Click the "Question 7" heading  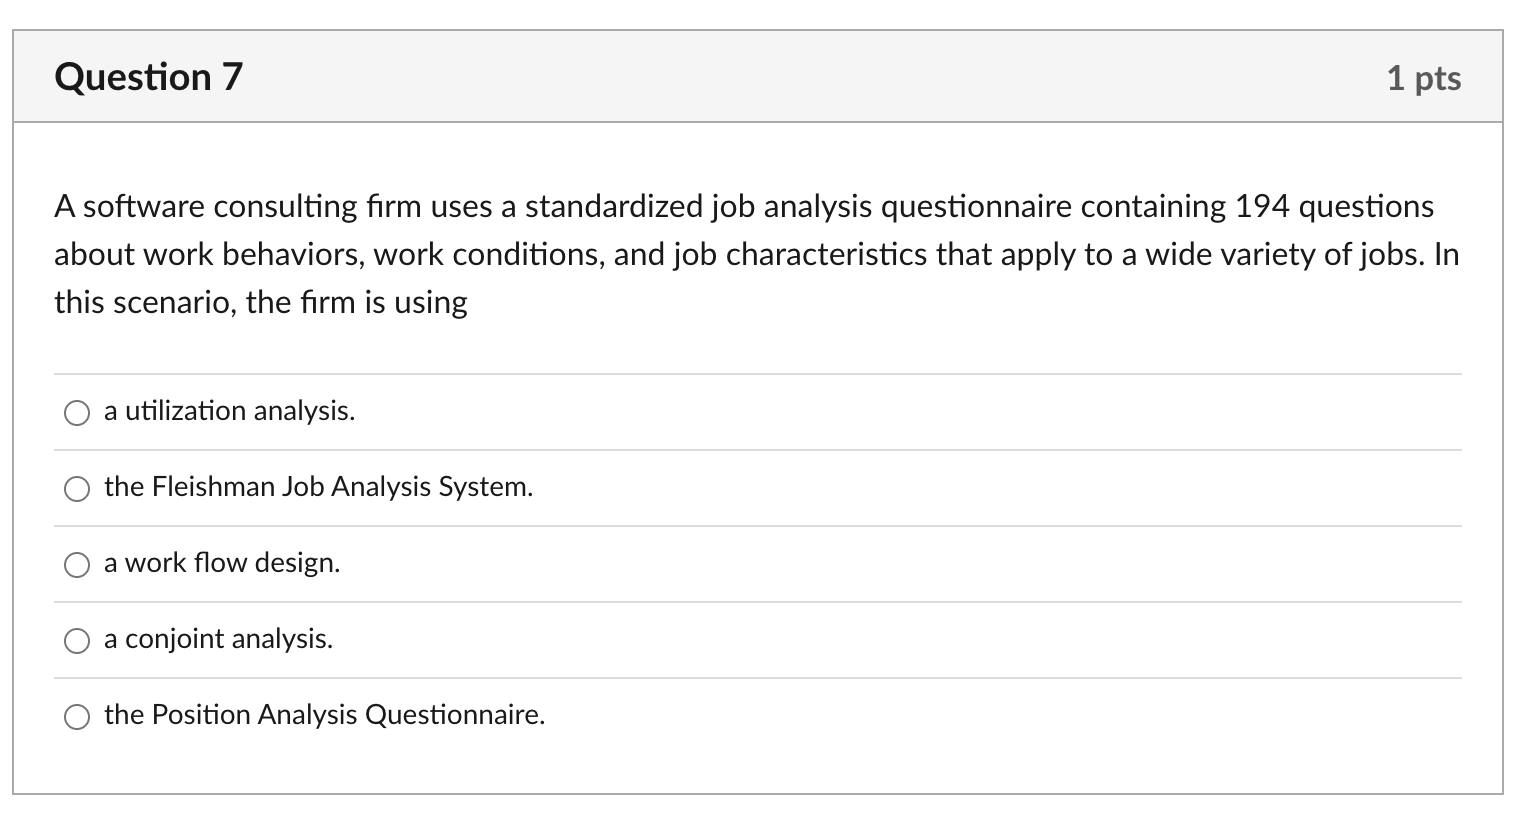[149, 77]
